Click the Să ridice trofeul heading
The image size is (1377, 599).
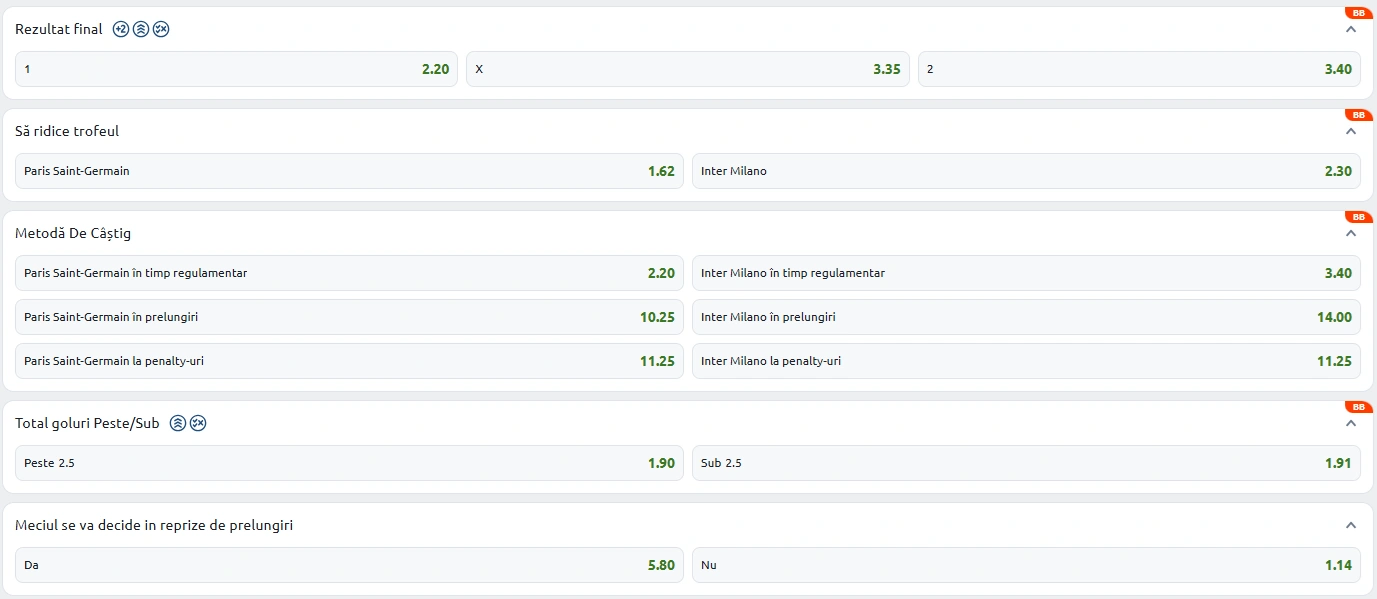pyautogui.click(x=67, y=131)
